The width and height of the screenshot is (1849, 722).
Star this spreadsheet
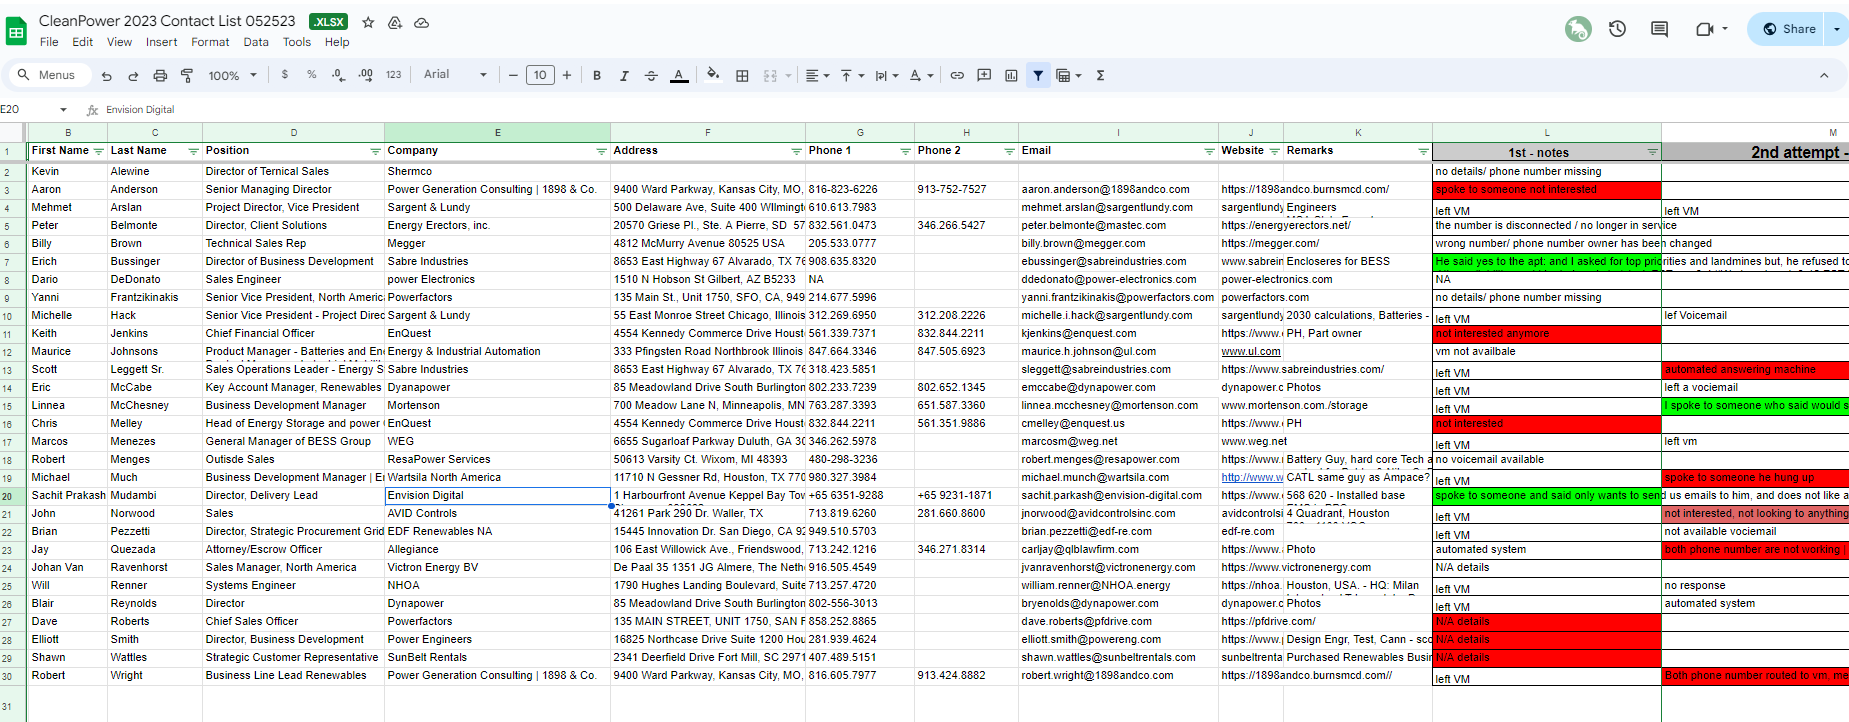point(368,22)
